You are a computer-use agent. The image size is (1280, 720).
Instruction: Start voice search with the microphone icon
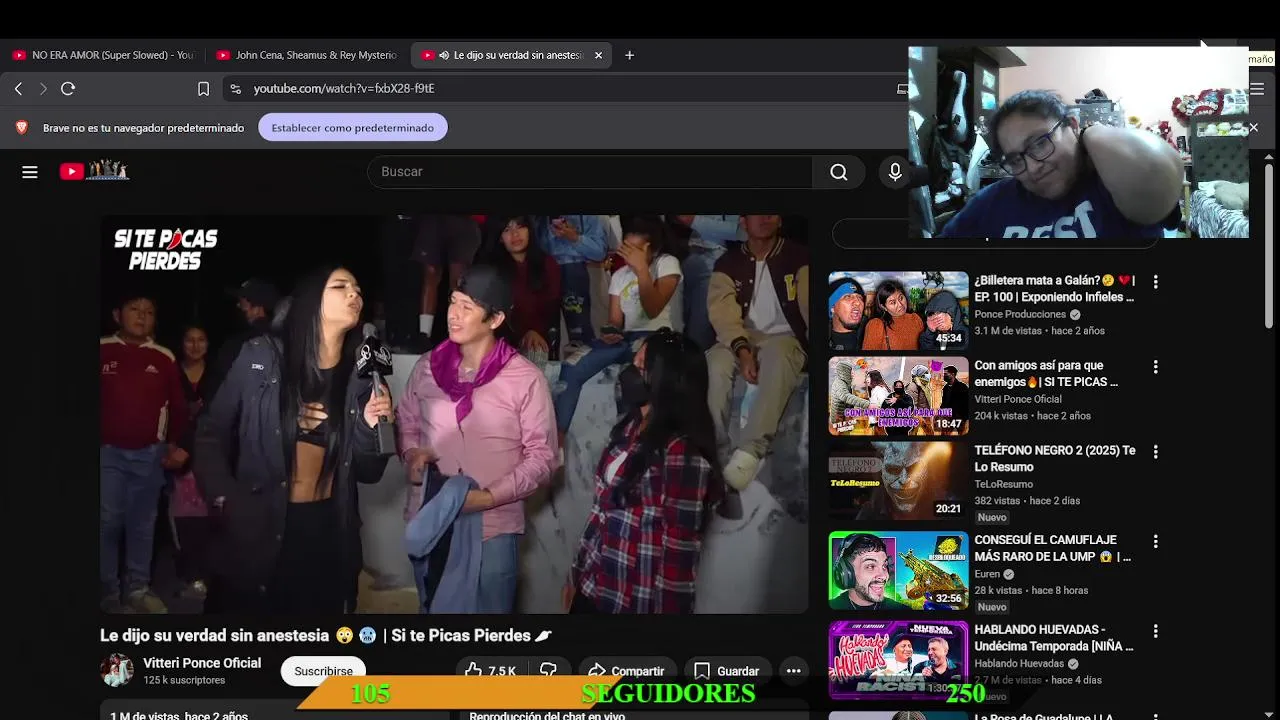[x=895, y=172]
